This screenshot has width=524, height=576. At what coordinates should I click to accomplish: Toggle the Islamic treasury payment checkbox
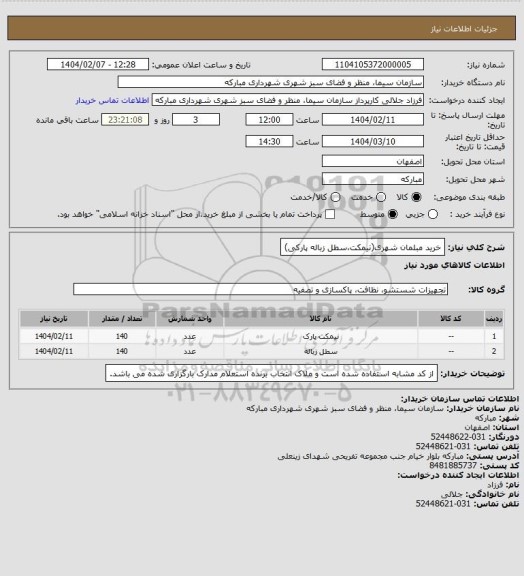[330, 215]
